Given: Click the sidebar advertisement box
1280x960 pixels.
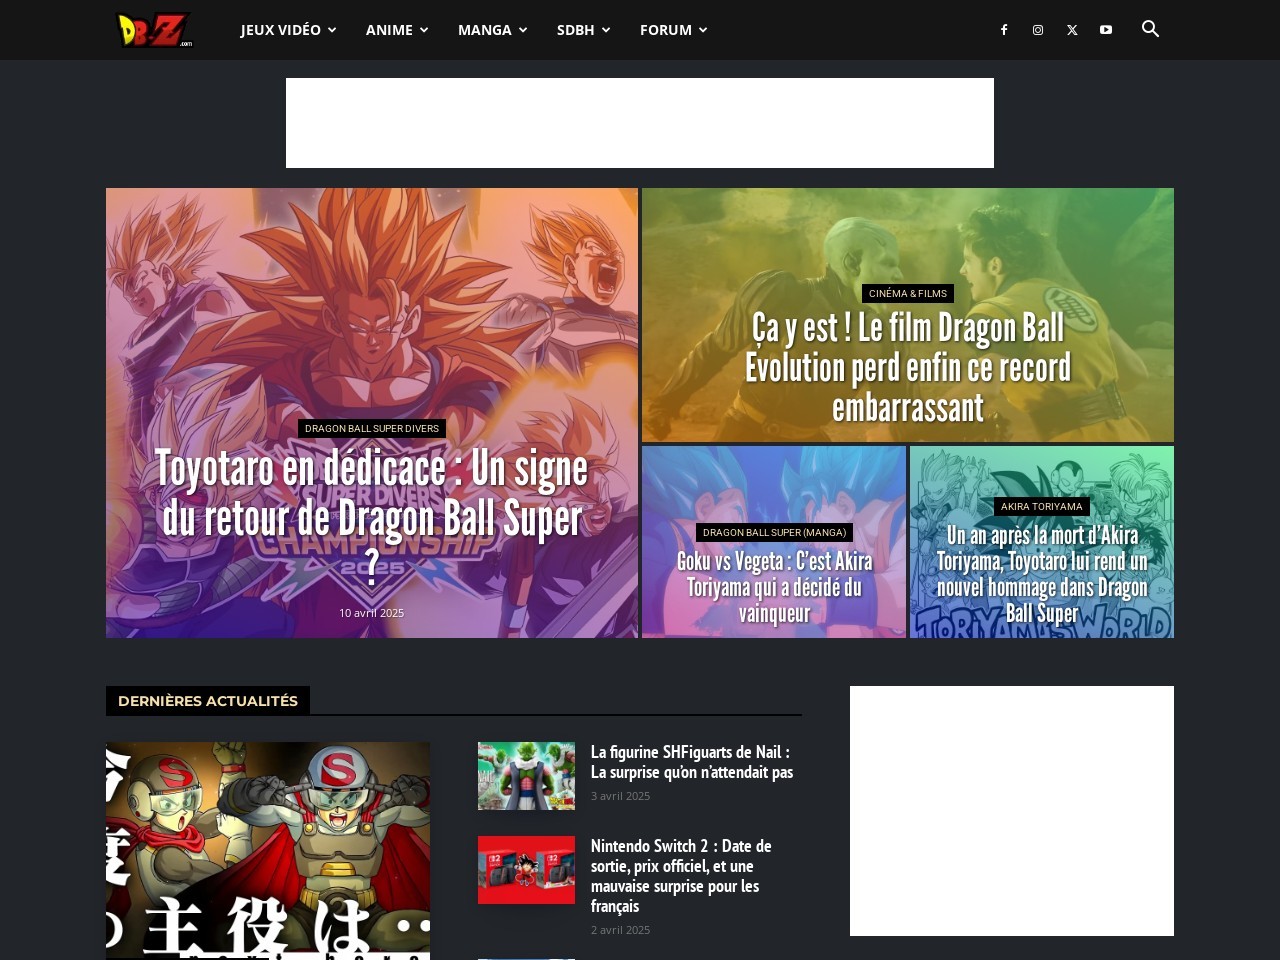Looking at the screenshot, I should click(1012, 811).
